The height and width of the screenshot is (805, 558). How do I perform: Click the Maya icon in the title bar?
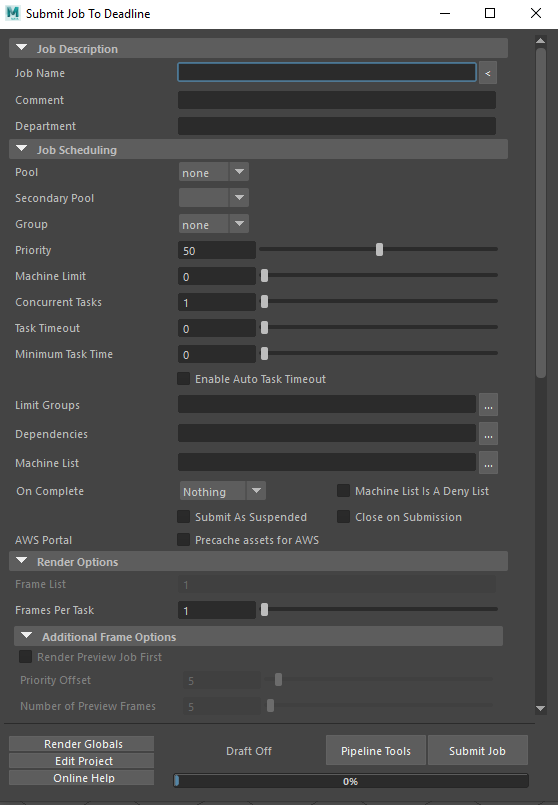pyautogui.click(x=13, y=13)
